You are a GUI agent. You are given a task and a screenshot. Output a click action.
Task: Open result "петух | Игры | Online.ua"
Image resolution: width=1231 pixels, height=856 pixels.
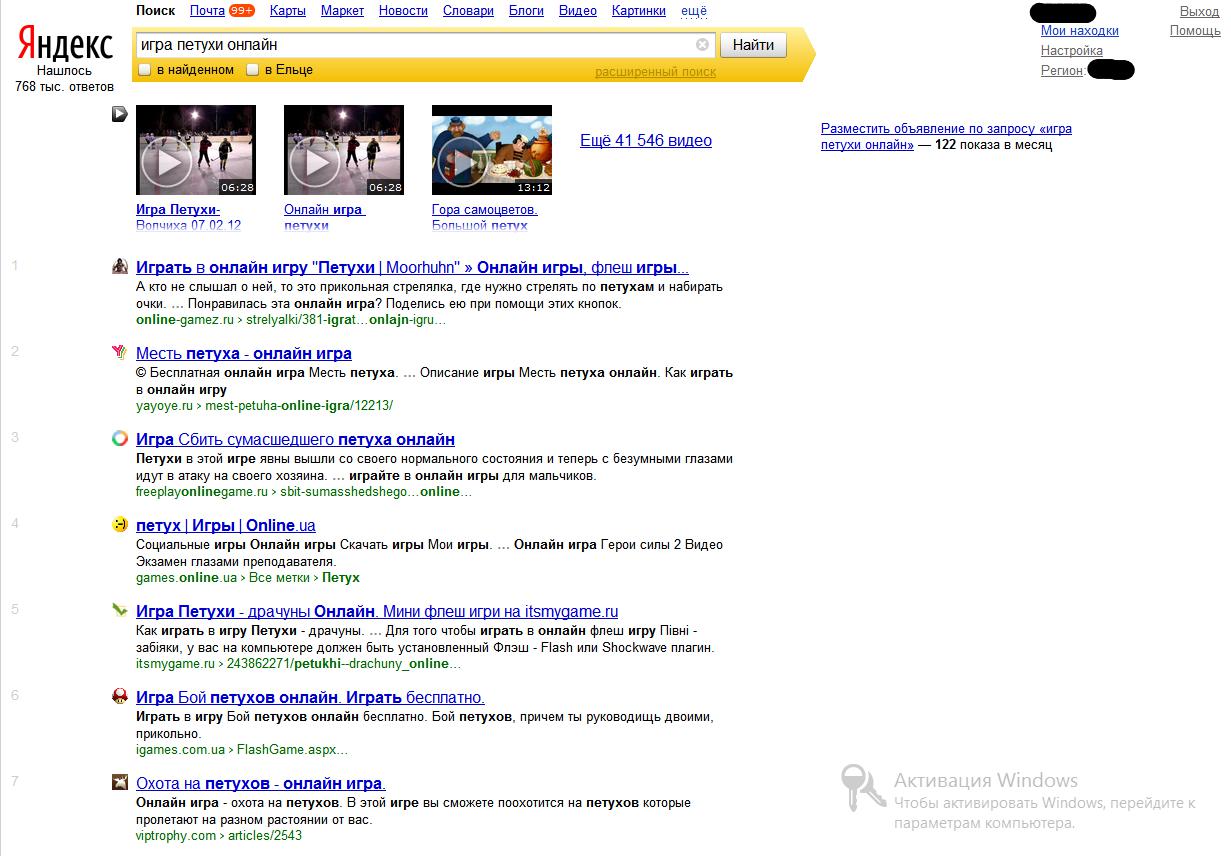225,526
